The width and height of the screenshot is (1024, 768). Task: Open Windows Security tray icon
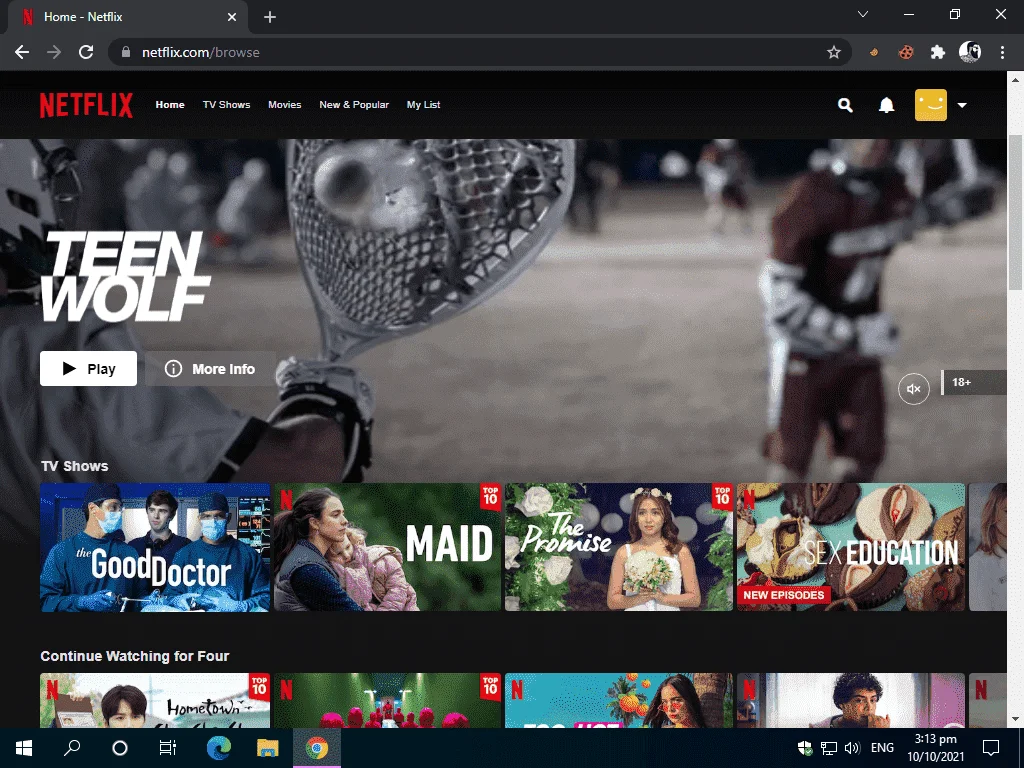pyautogui.click(x=805, y=748)
